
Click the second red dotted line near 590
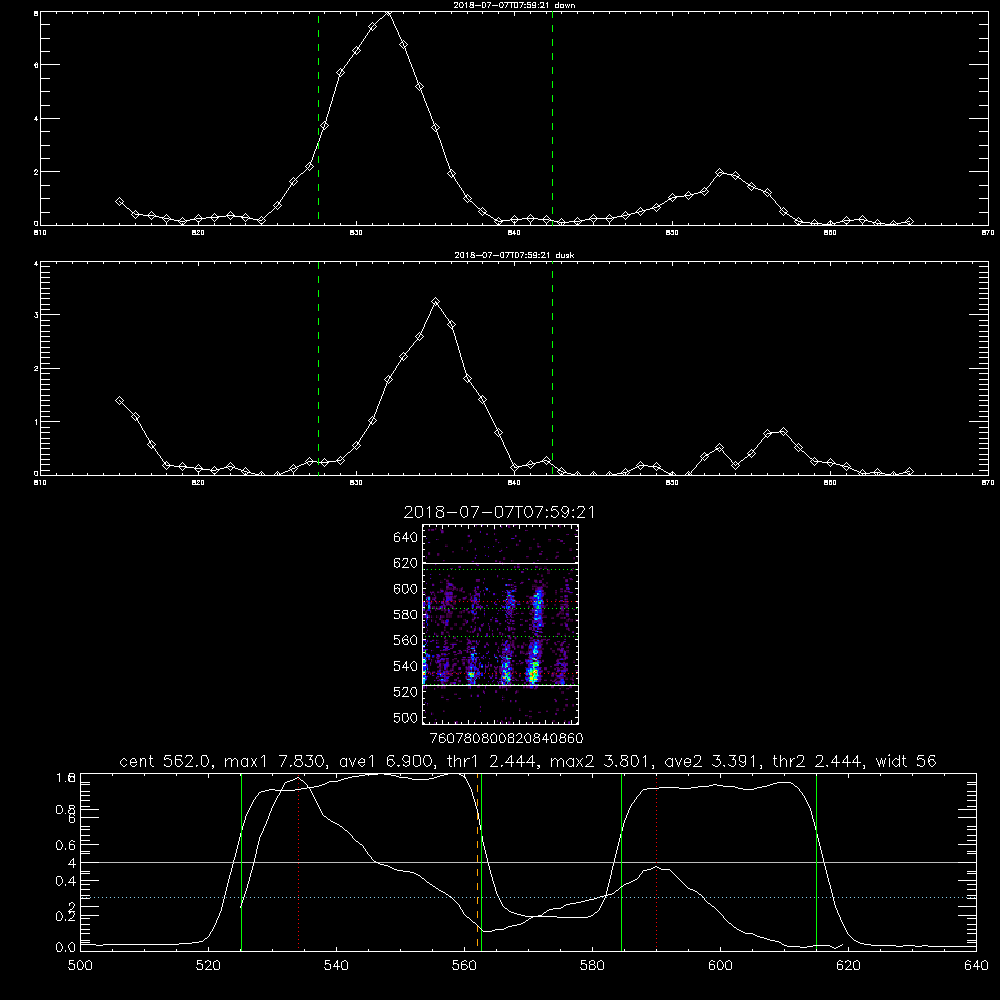(x=656, y=862)
